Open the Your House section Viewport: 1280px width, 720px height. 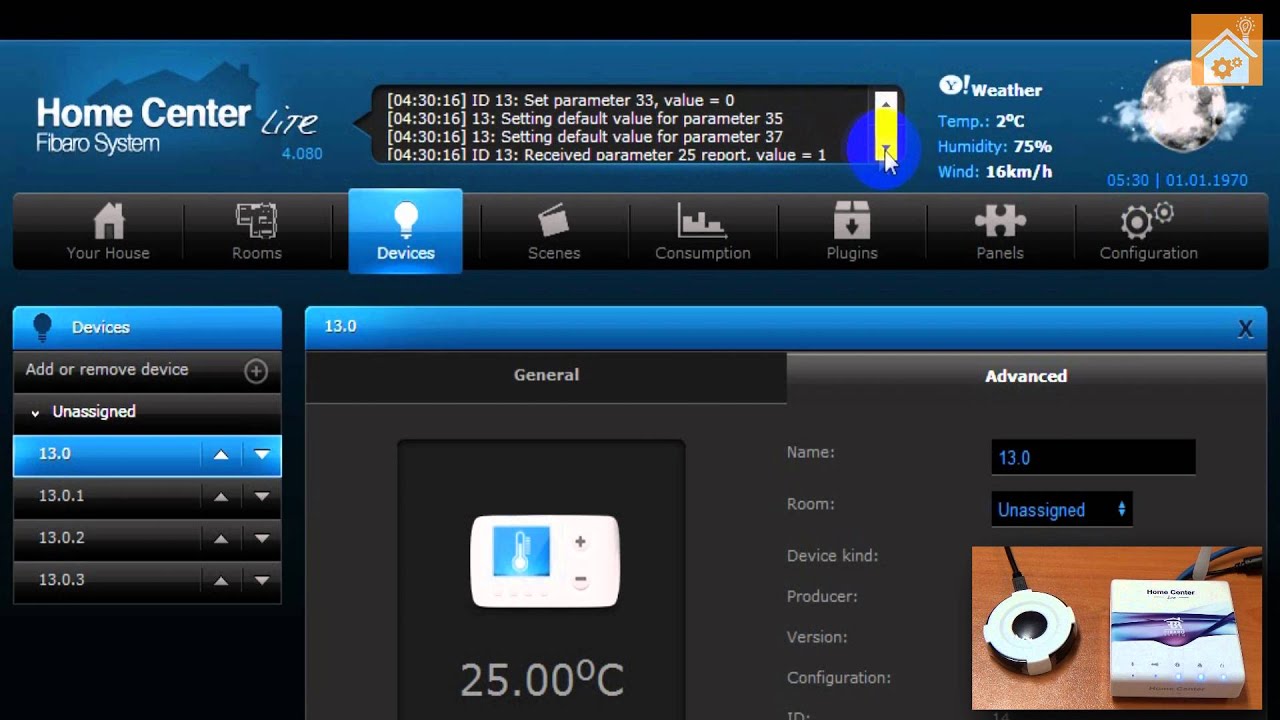(108, 232)
